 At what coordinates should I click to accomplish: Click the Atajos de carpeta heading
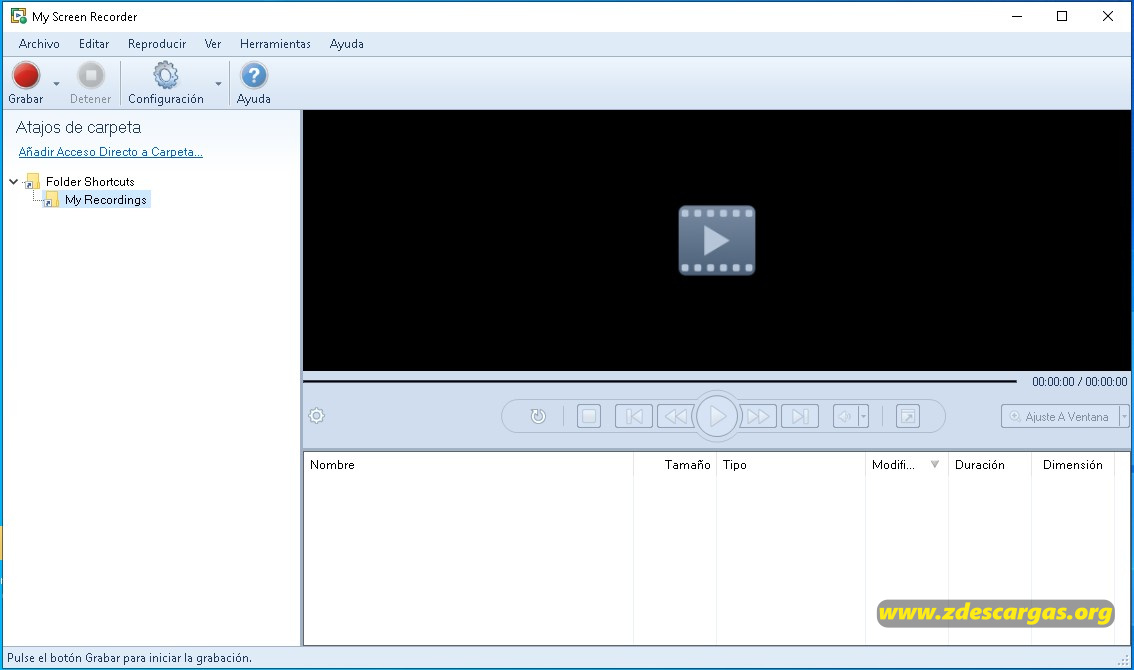pos(78,127)
